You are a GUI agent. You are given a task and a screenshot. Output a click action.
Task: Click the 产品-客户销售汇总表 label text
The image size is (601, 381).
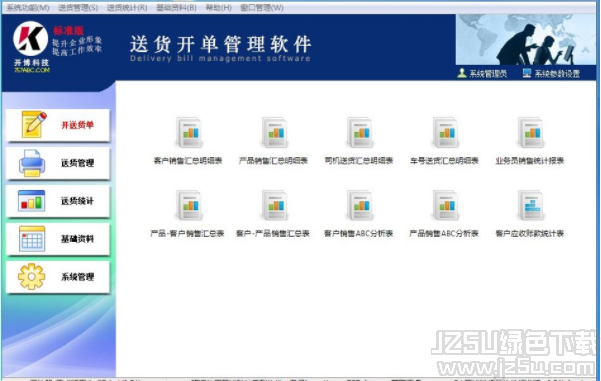[187, 233]
